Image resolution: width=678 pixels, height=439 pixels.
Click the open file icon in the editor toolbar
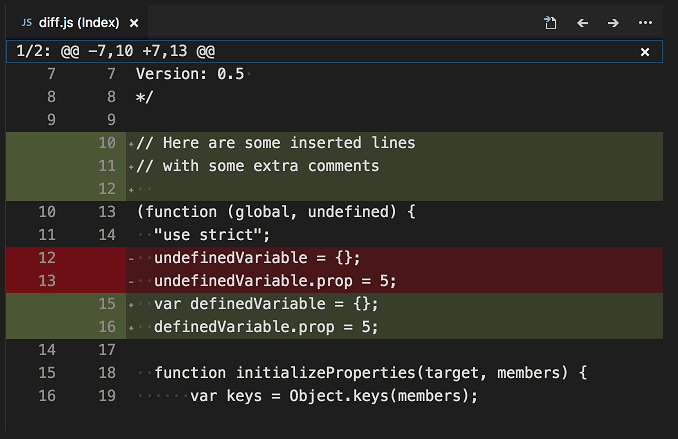click(x=550, y=22)
